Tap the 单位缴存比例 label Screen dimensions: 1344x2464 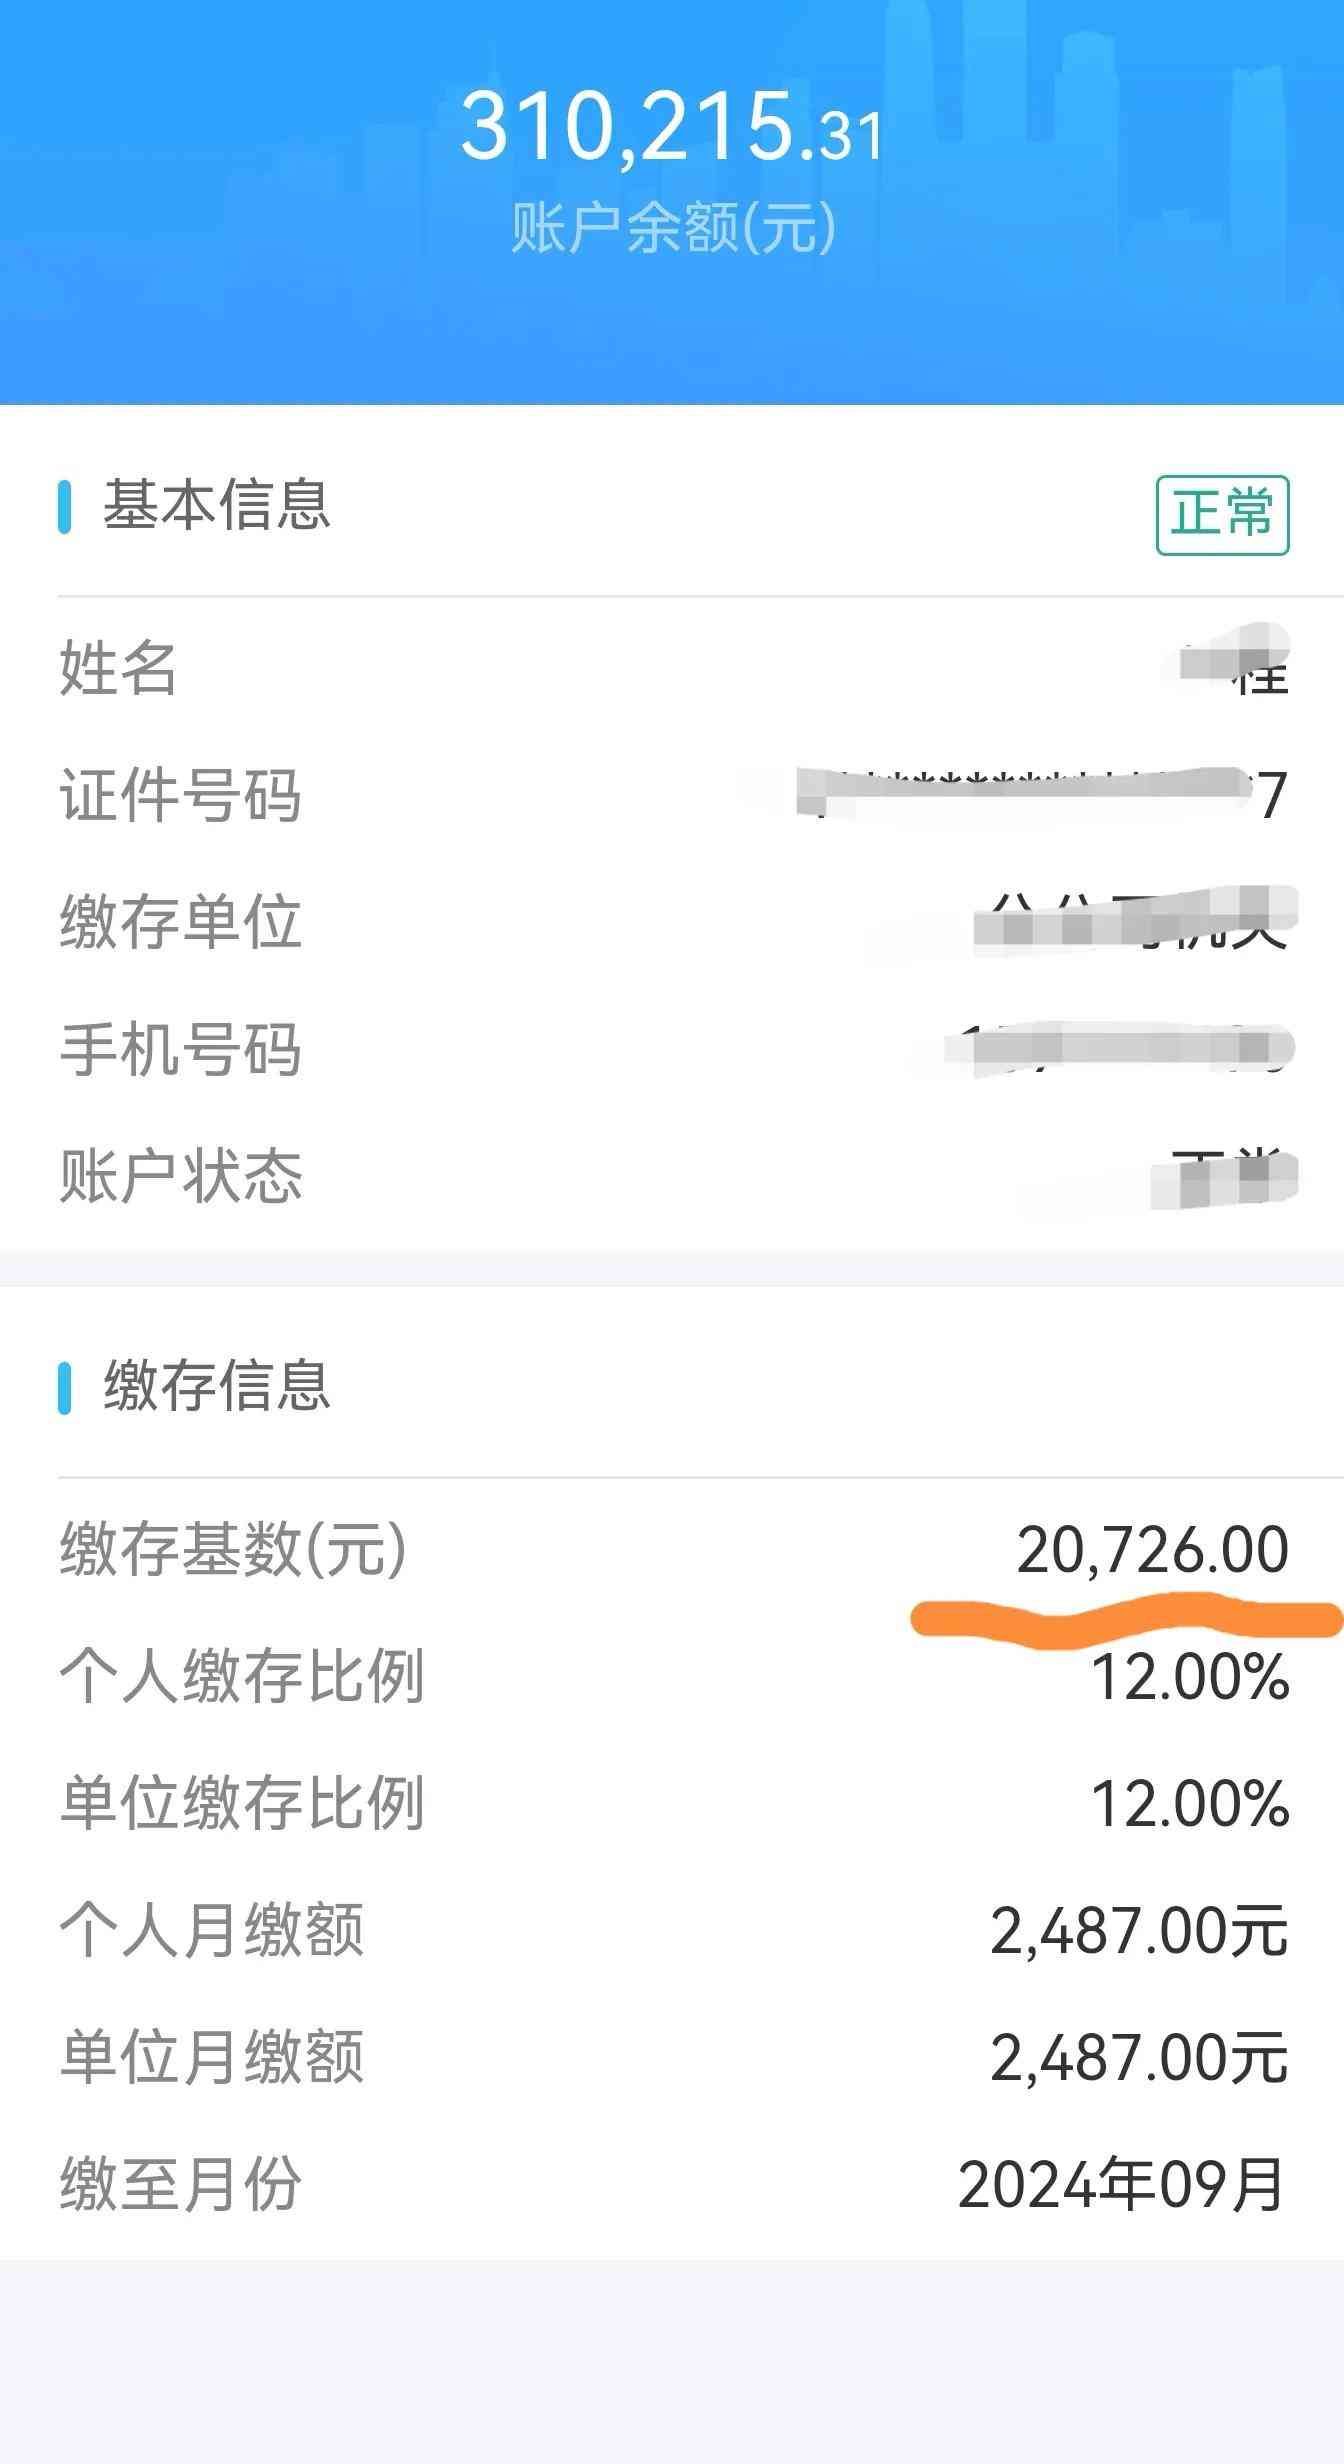(x=242, y=1804)
